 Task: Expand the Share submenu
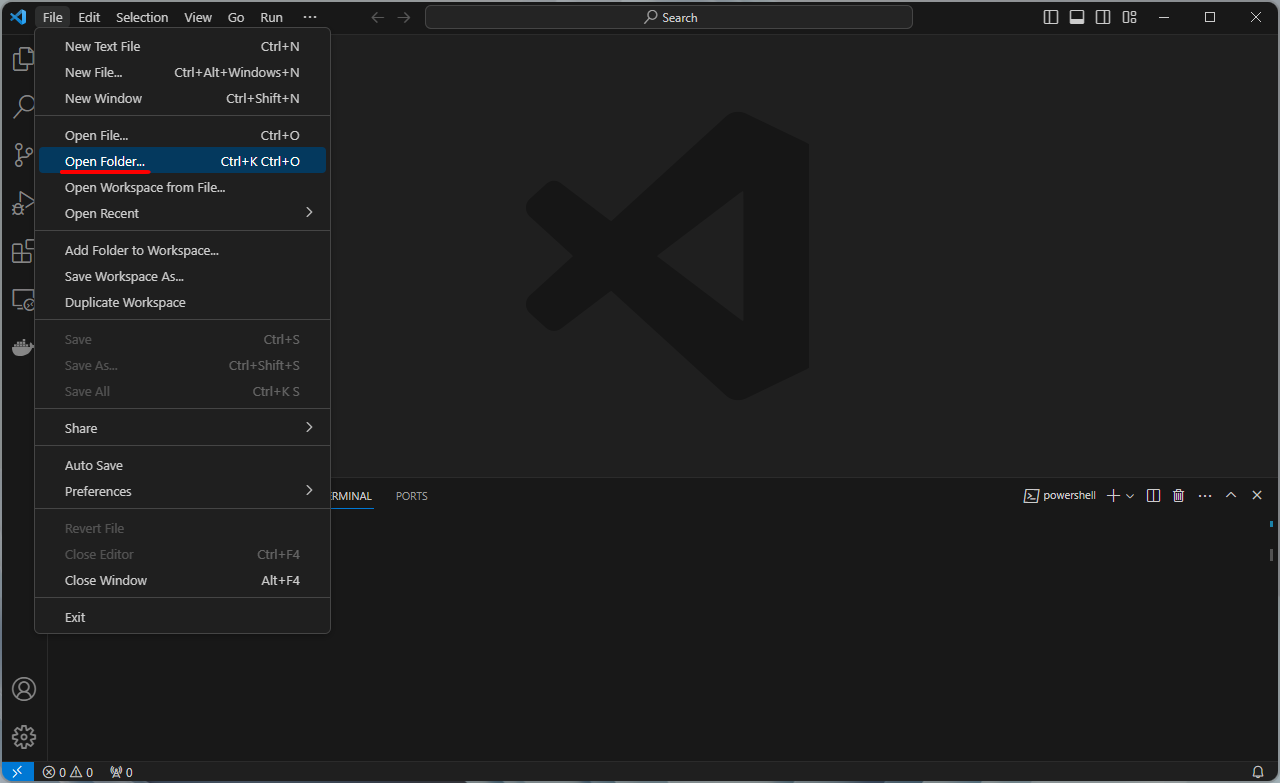[x=182, y=428]
